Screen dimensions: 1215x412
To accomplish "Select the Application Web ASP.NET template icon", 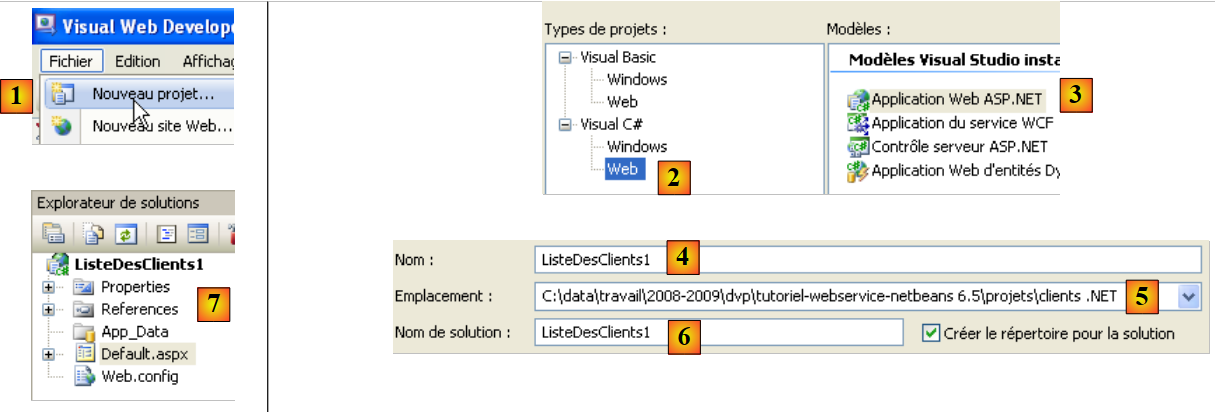I will (x=858, y=99).
